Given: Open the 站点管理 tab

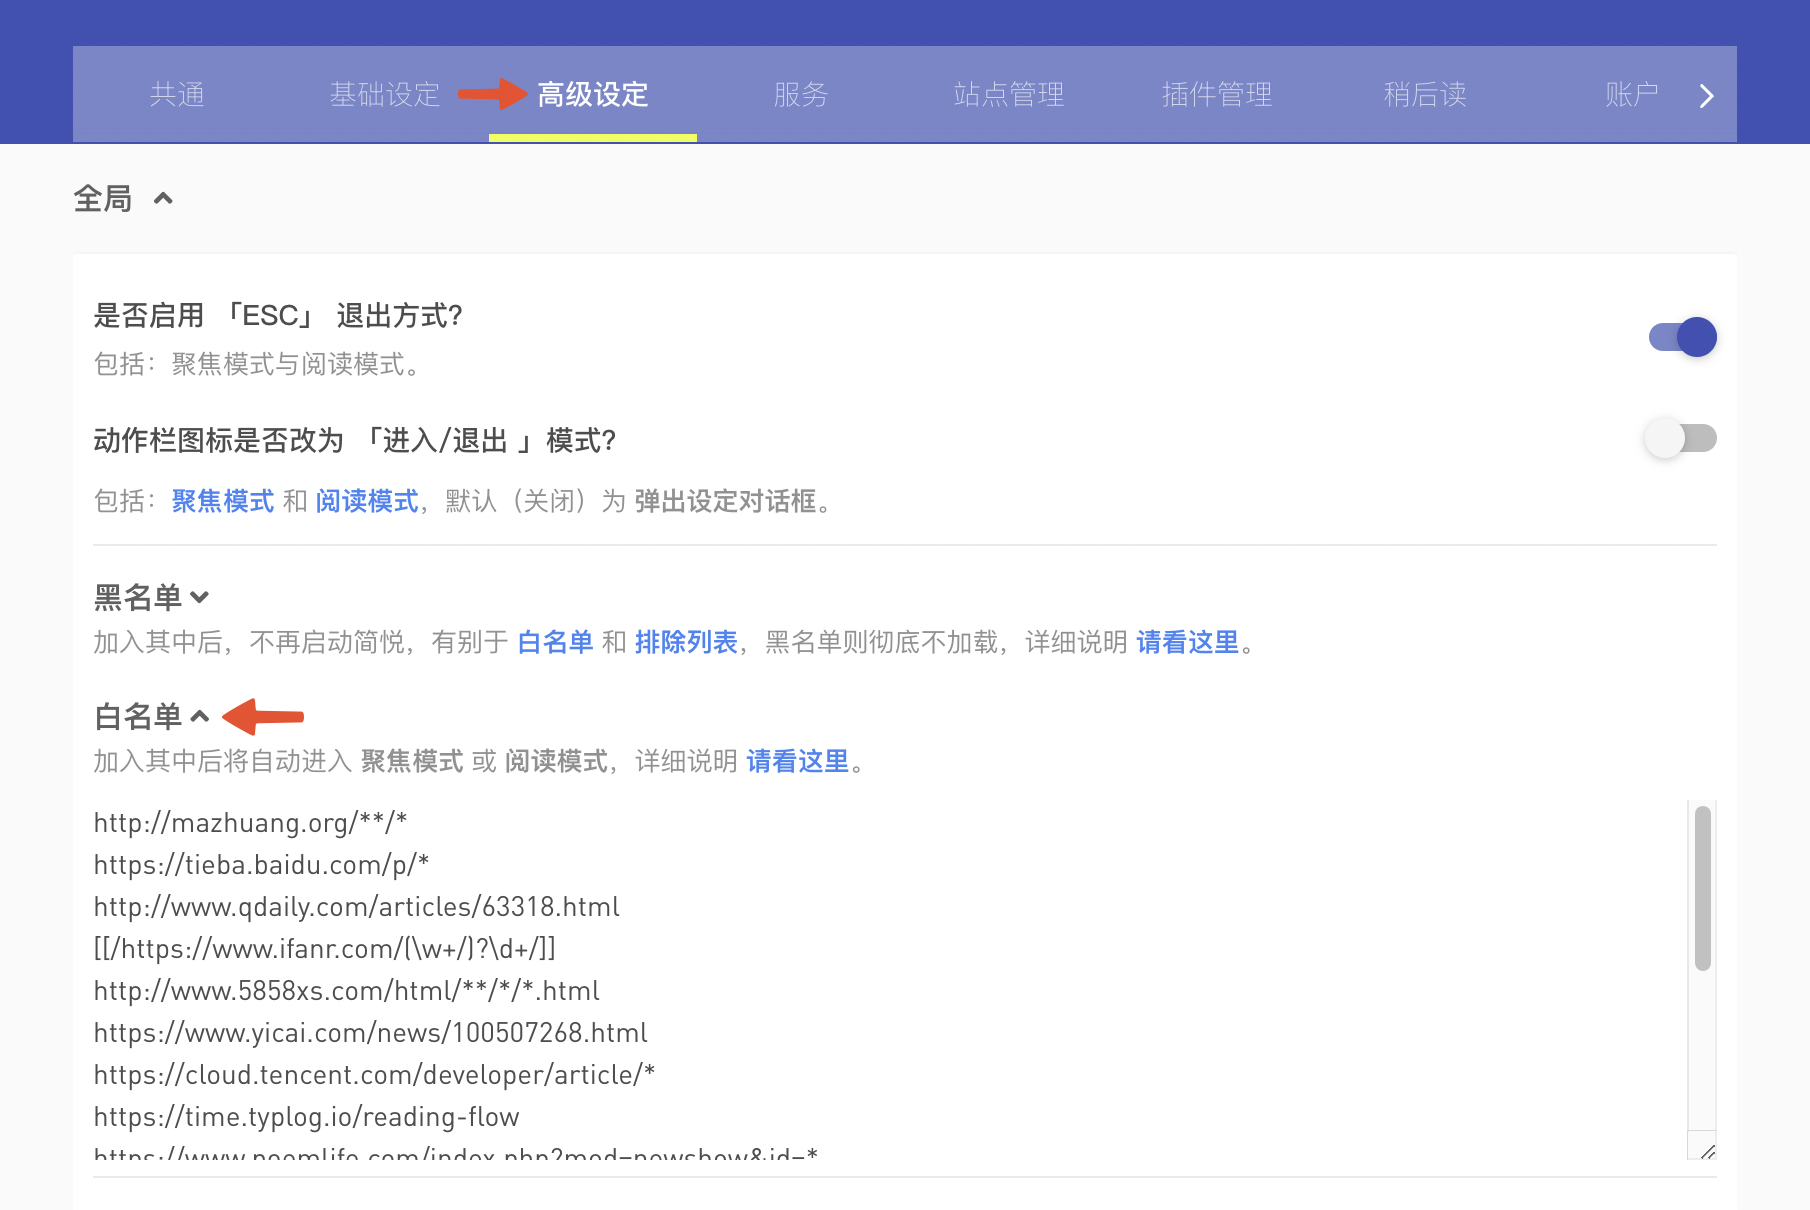Looking at the screenshot, I should (1009, 95).
